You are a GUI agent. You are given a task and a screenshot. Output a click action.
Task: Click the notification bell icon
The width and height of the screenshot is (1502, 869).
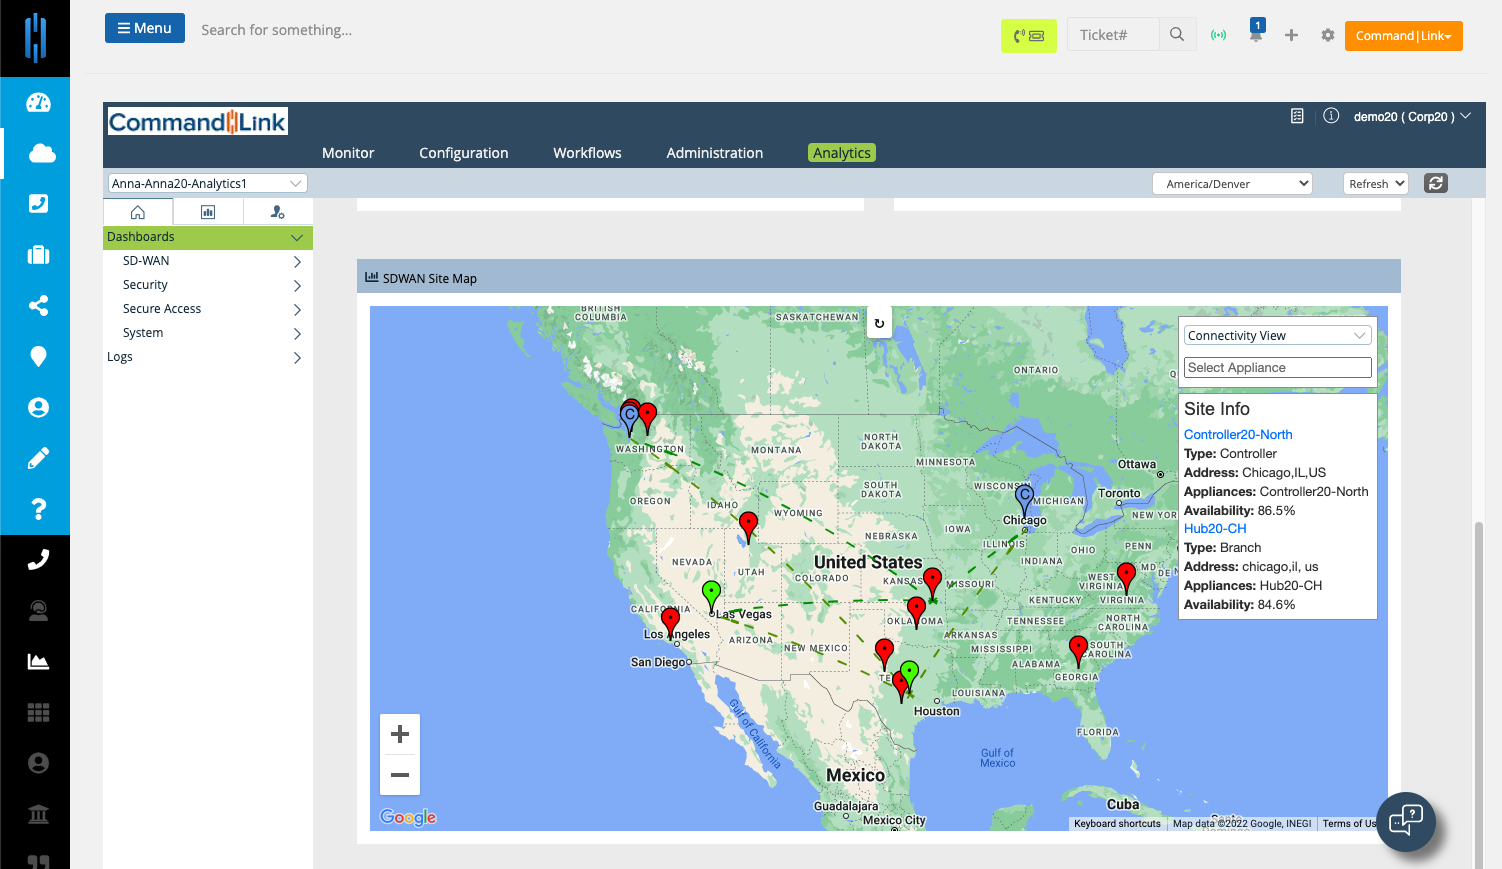click(1256, 34)
